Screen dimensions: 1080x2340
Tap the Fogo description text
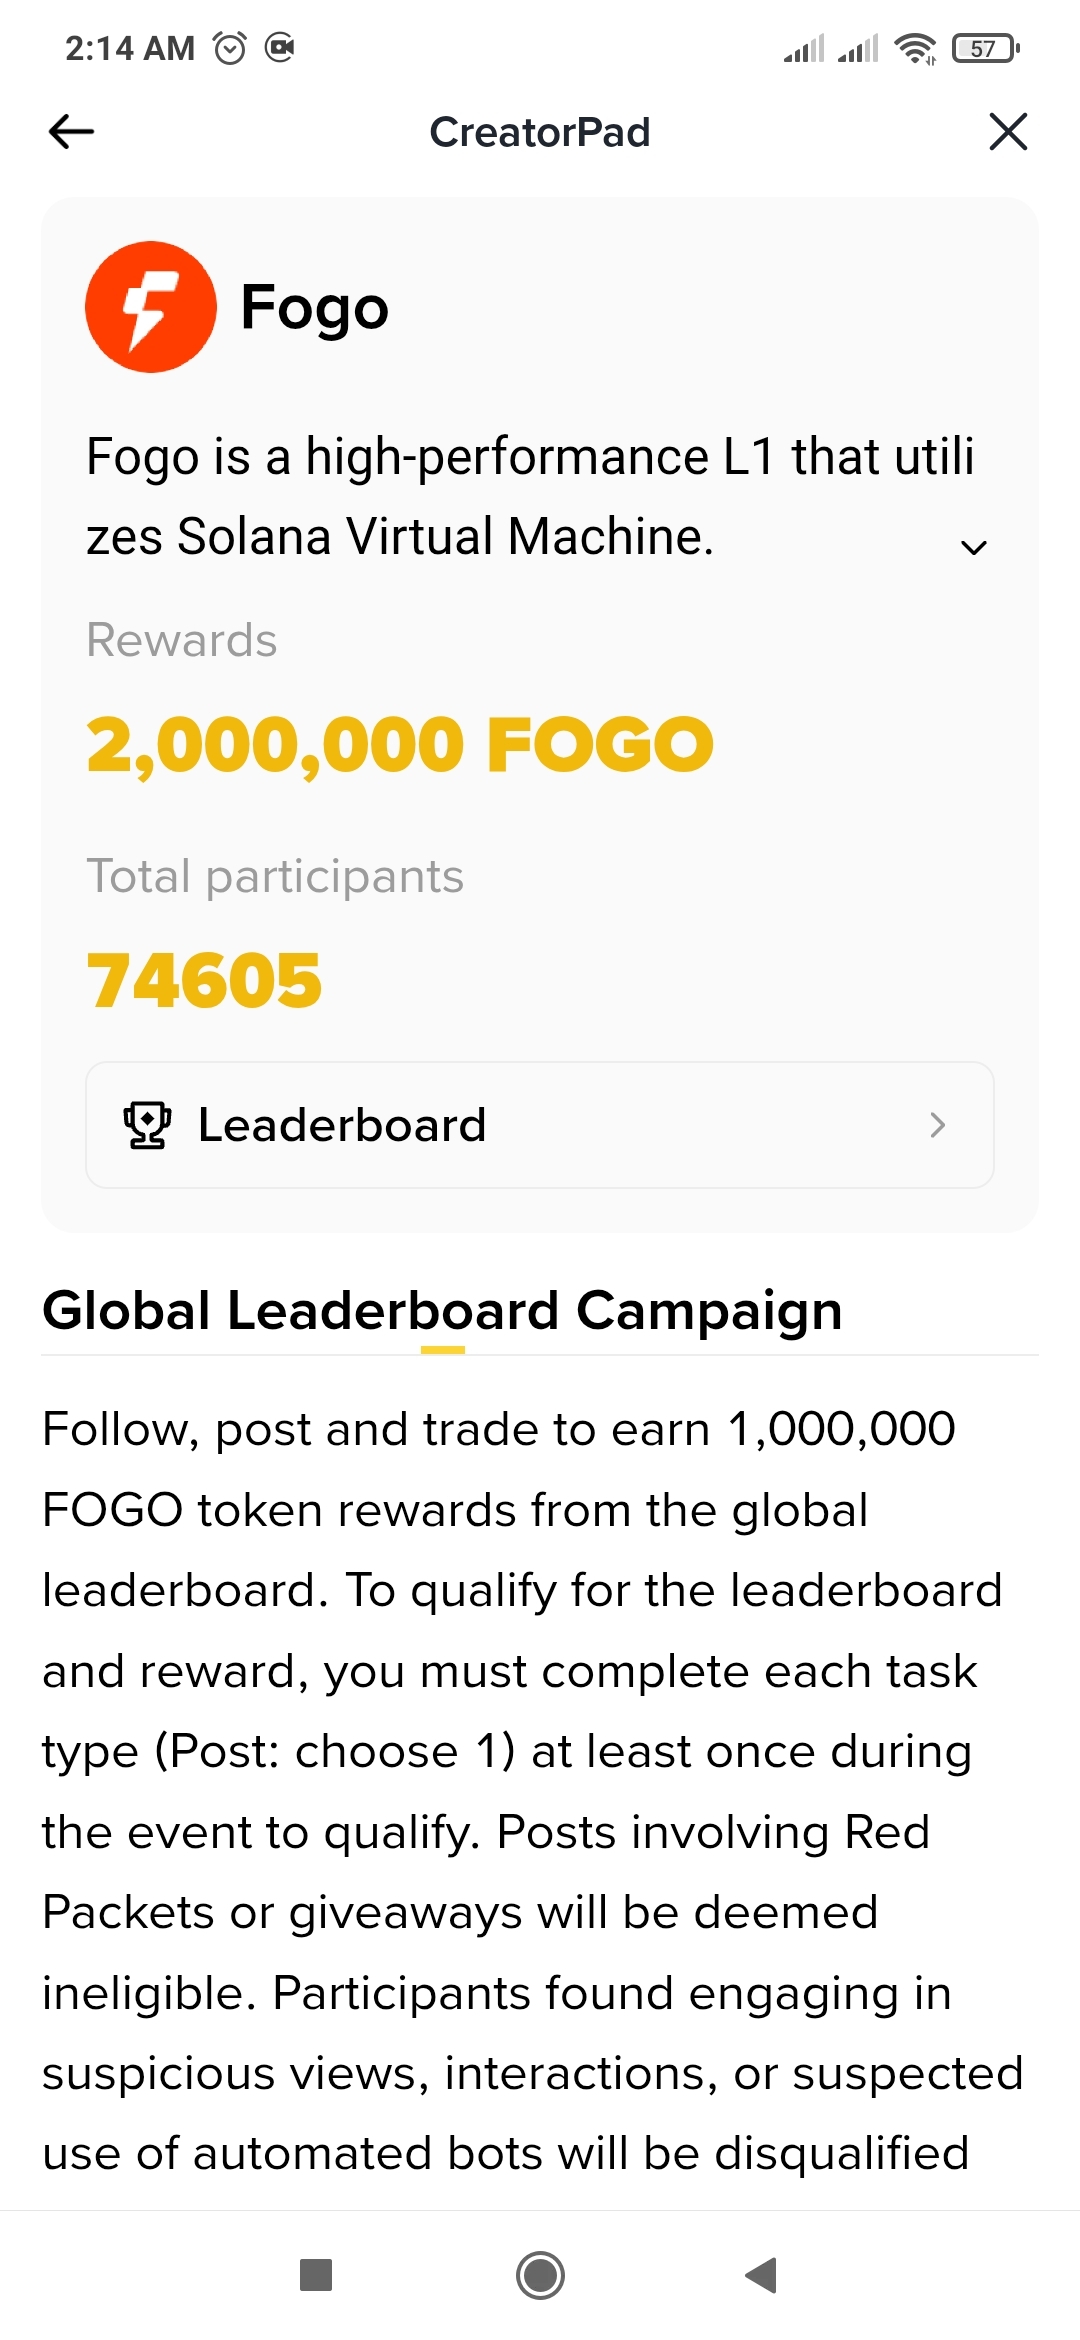[x=500, y=496]
